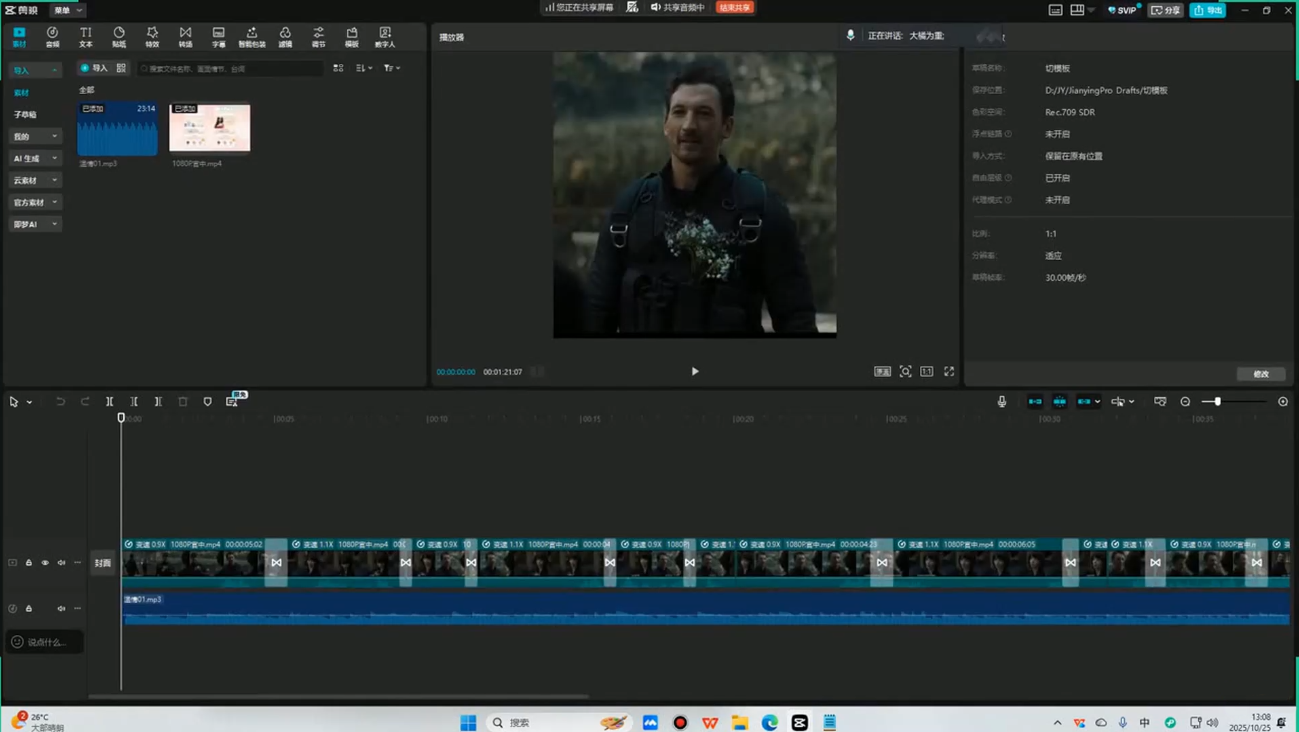Click the 导出 export button
The image size is (1299, 732).
coord(1208,10)
